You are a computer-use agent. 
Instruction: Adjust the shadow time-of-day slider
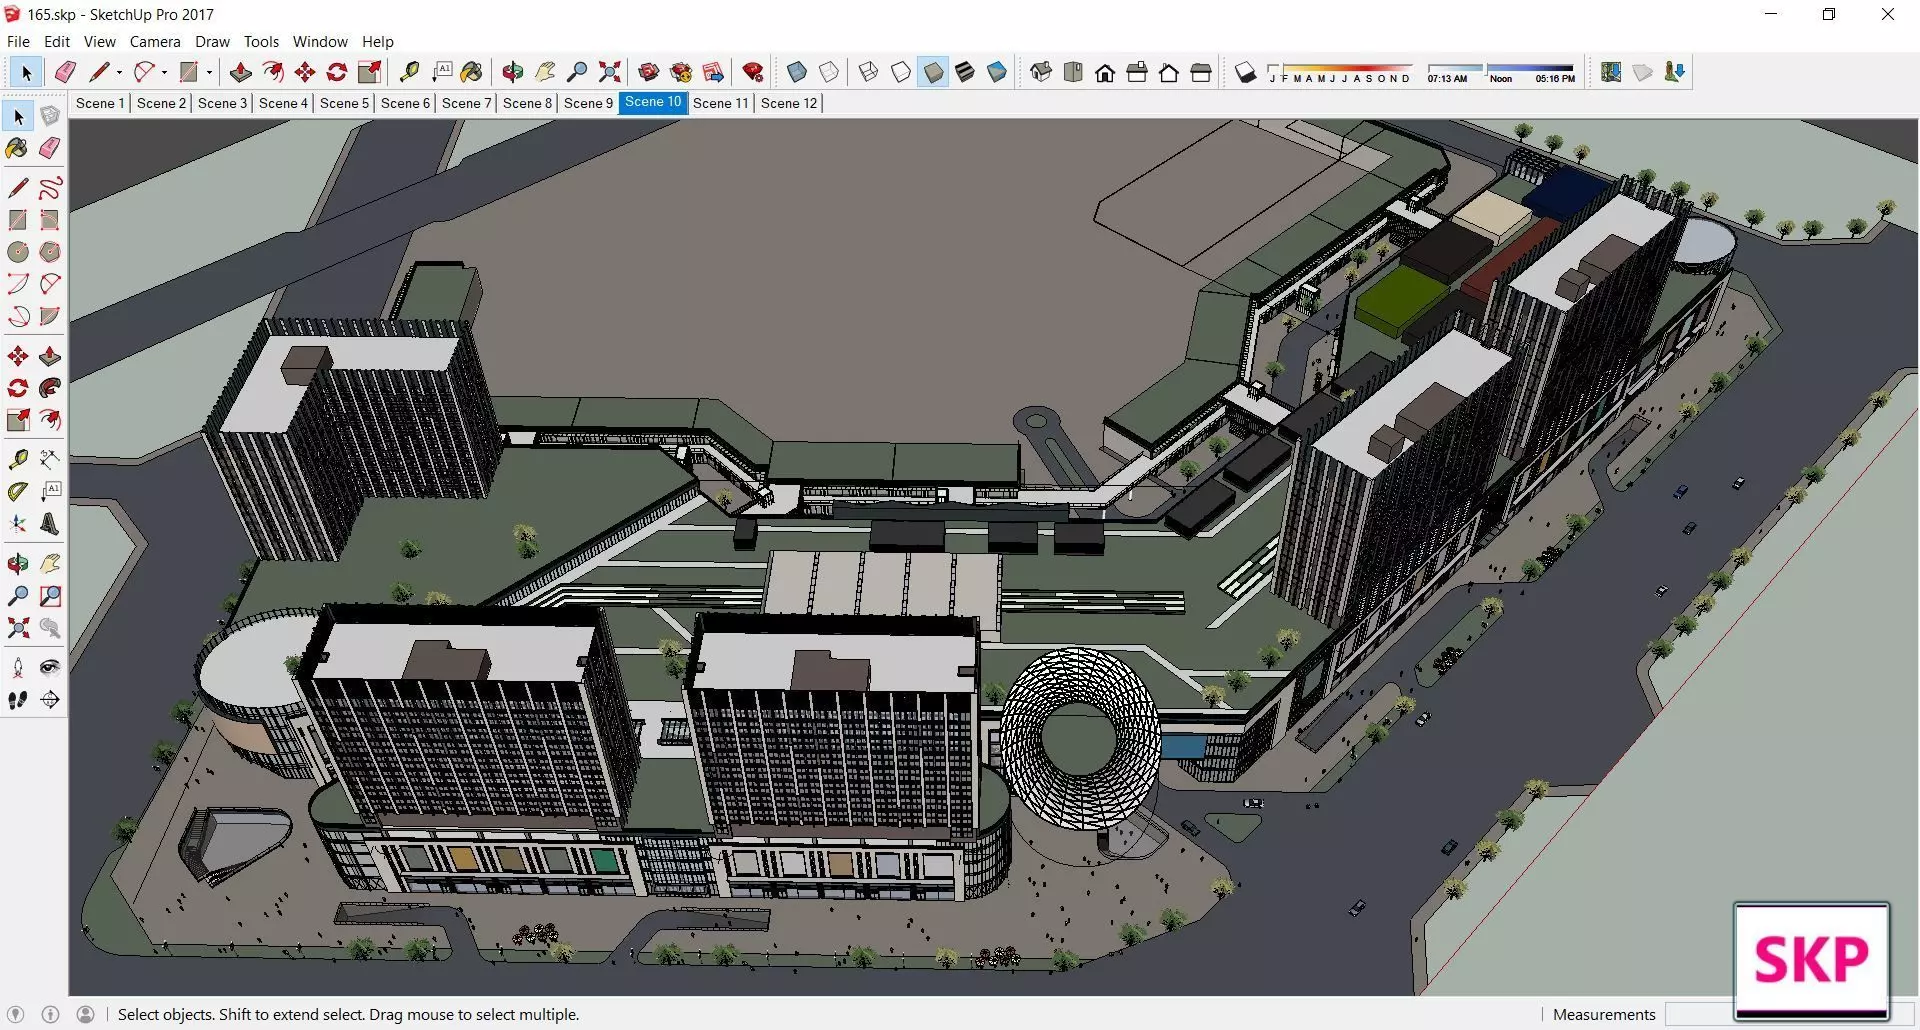pyautogui.click(x=1501, y=73)
